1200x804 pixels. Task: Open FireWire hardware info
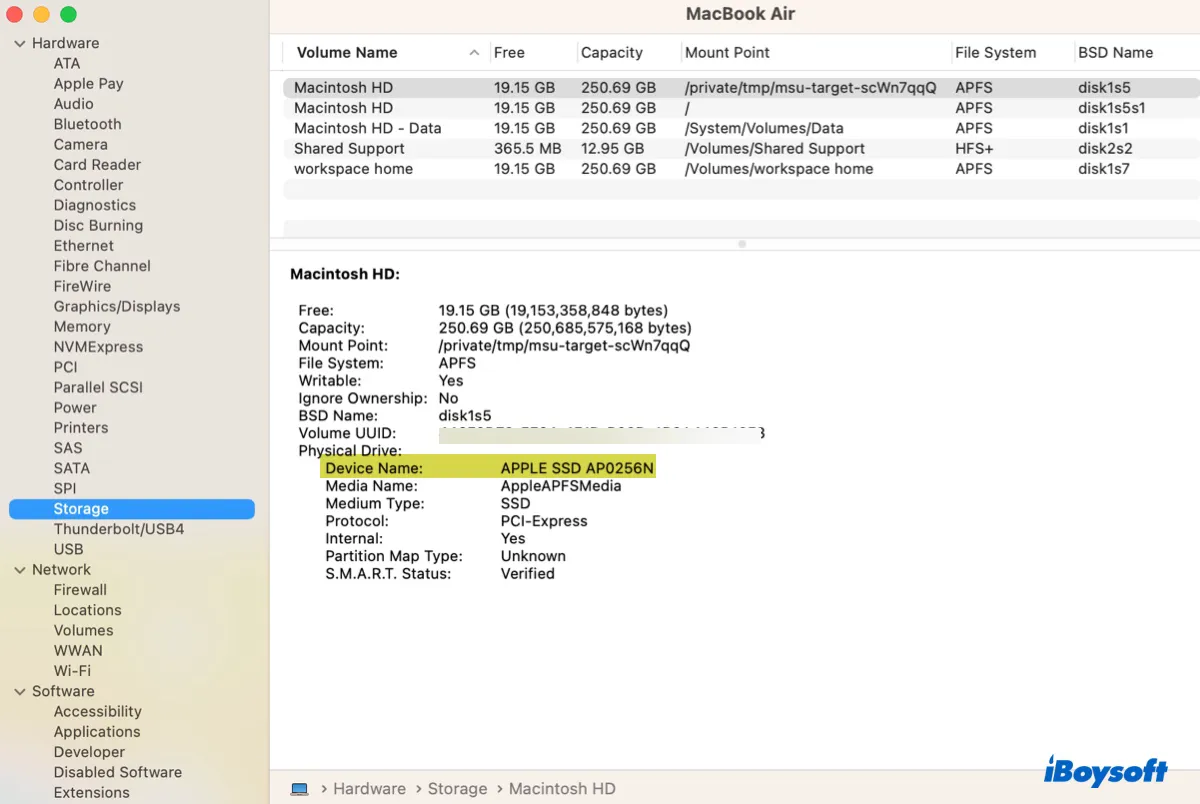pyautogui.click(x=83, y=286)
